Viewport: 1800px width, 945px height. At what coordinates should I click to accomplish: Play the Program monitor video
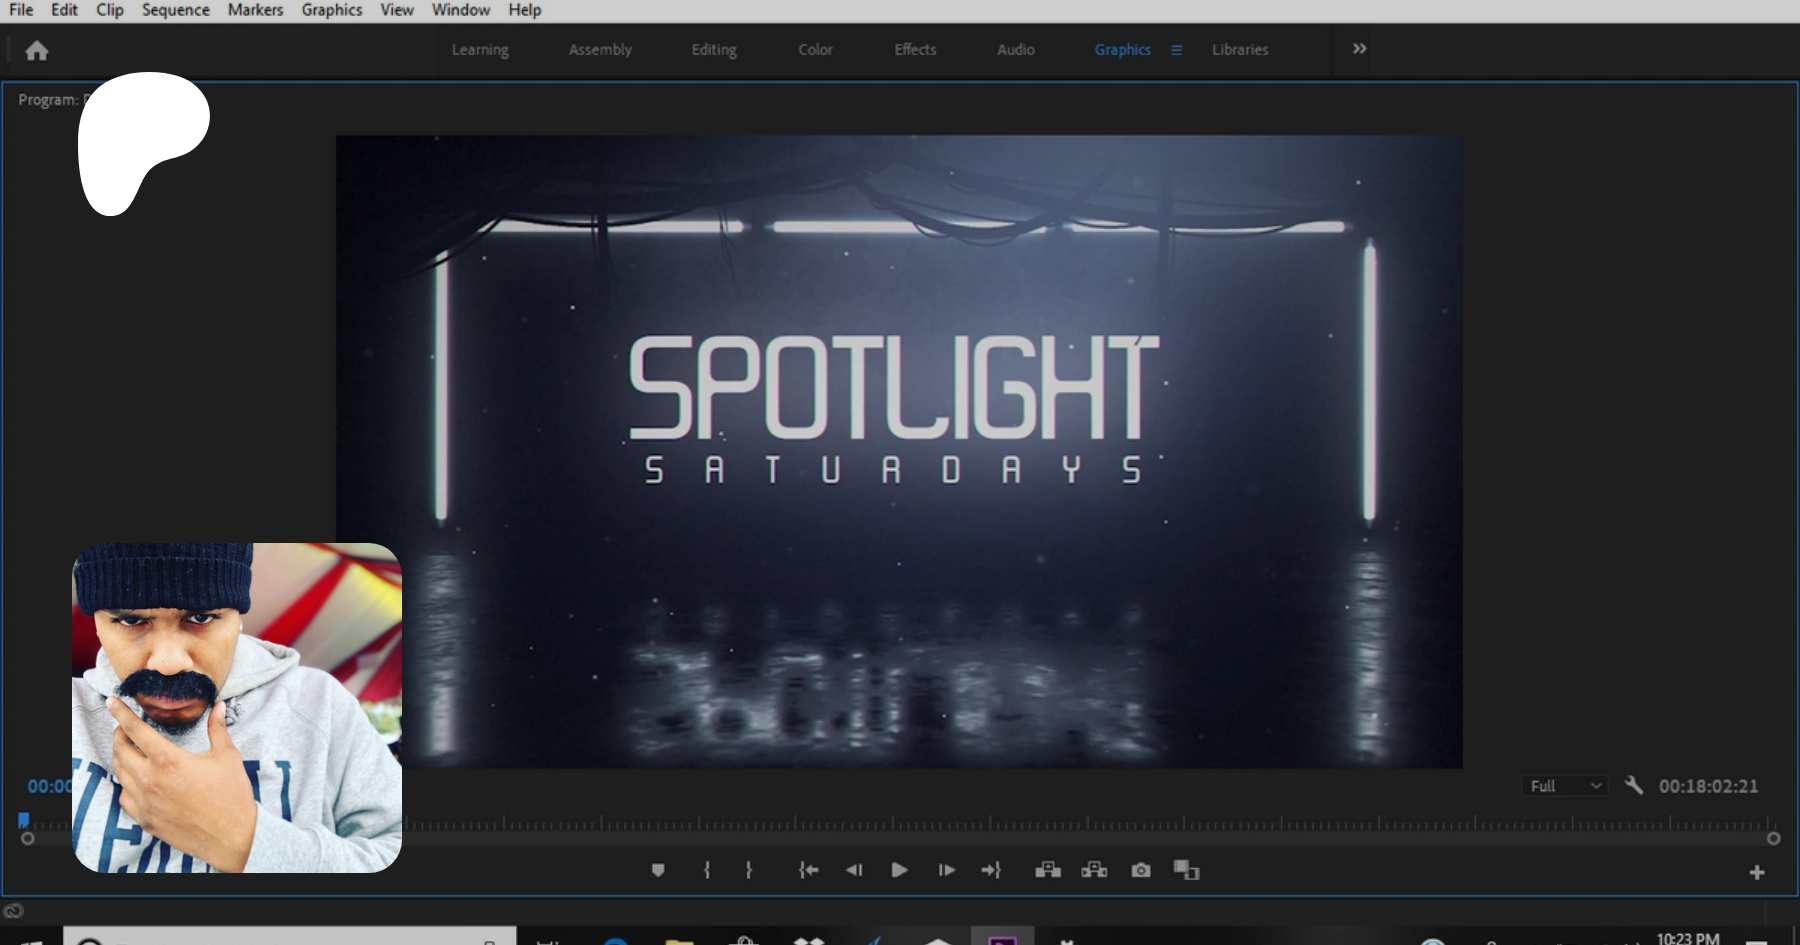[899, 870]
